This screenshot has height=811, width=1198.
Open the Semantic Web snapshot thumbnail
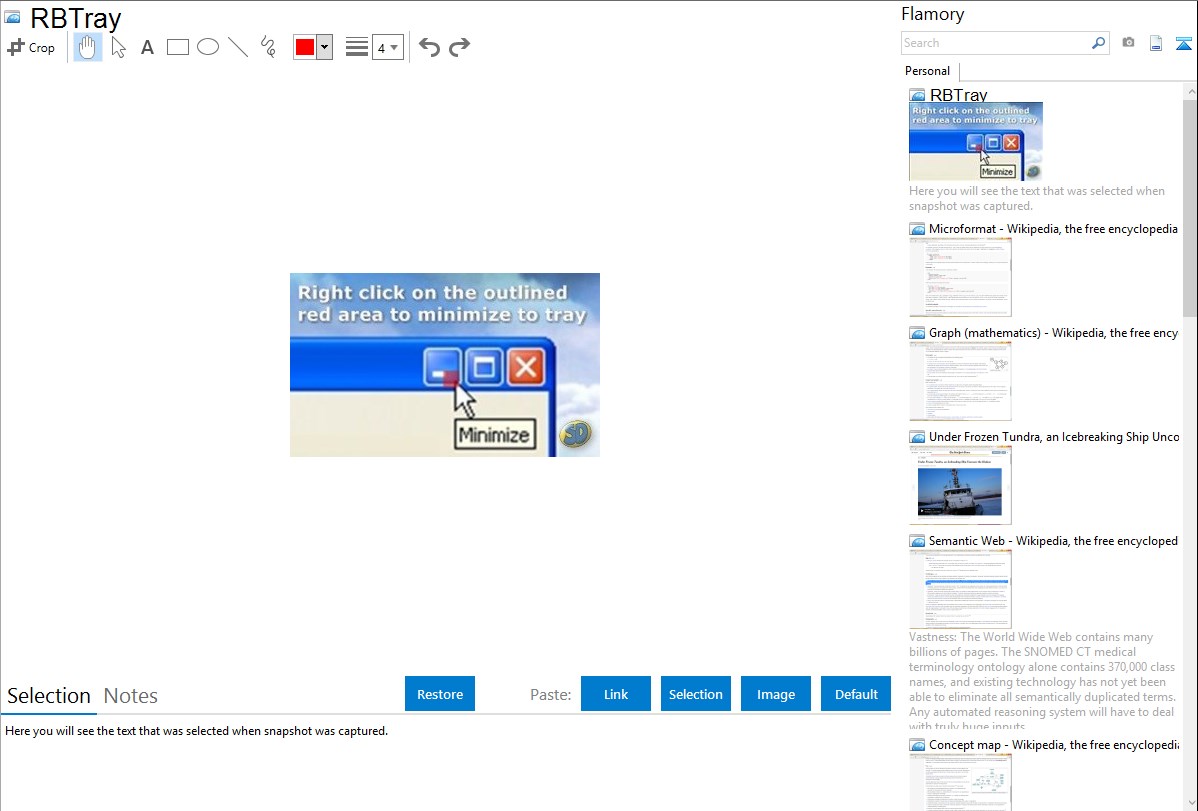[960, 589]
